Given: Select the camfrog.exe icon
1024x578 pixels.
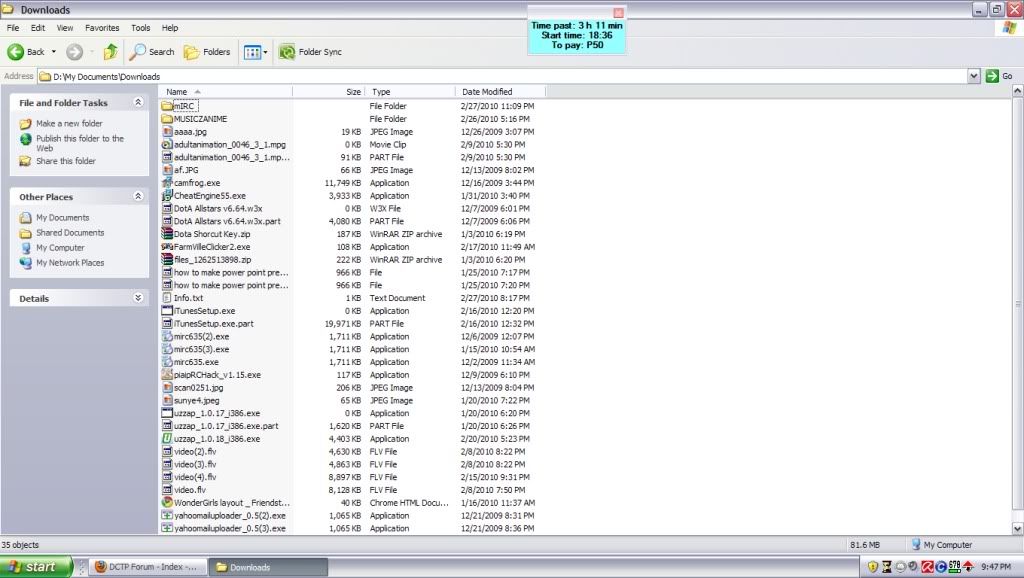Looking at the screenshot, I should pyautogui.click(x=167, y=183).
